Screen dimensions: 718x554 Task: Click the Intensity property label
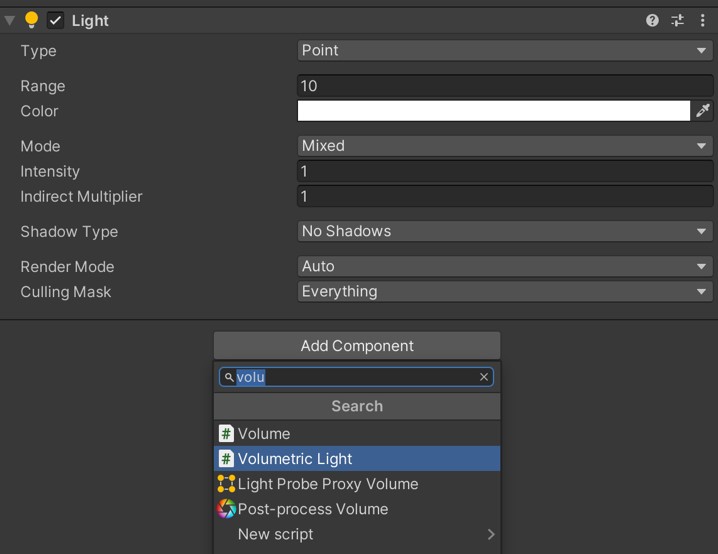(50, 171)
